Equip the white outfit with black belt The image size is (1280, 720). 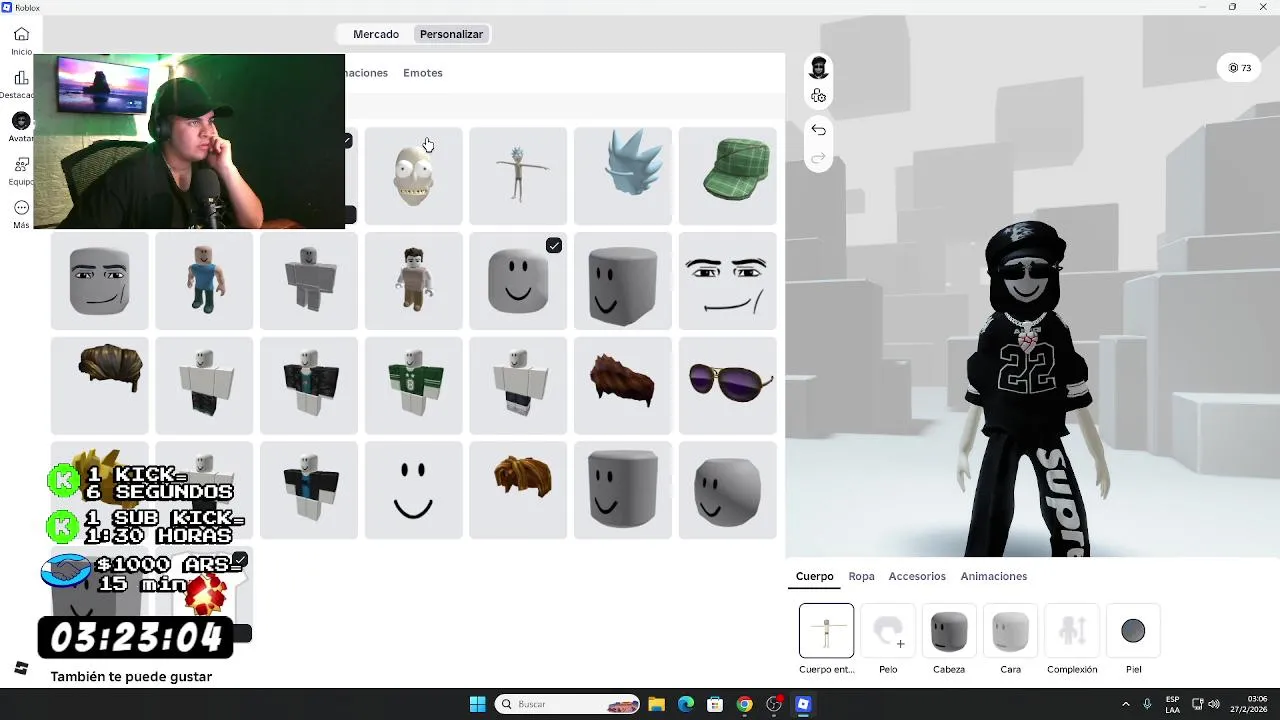(x=518, y=386)
